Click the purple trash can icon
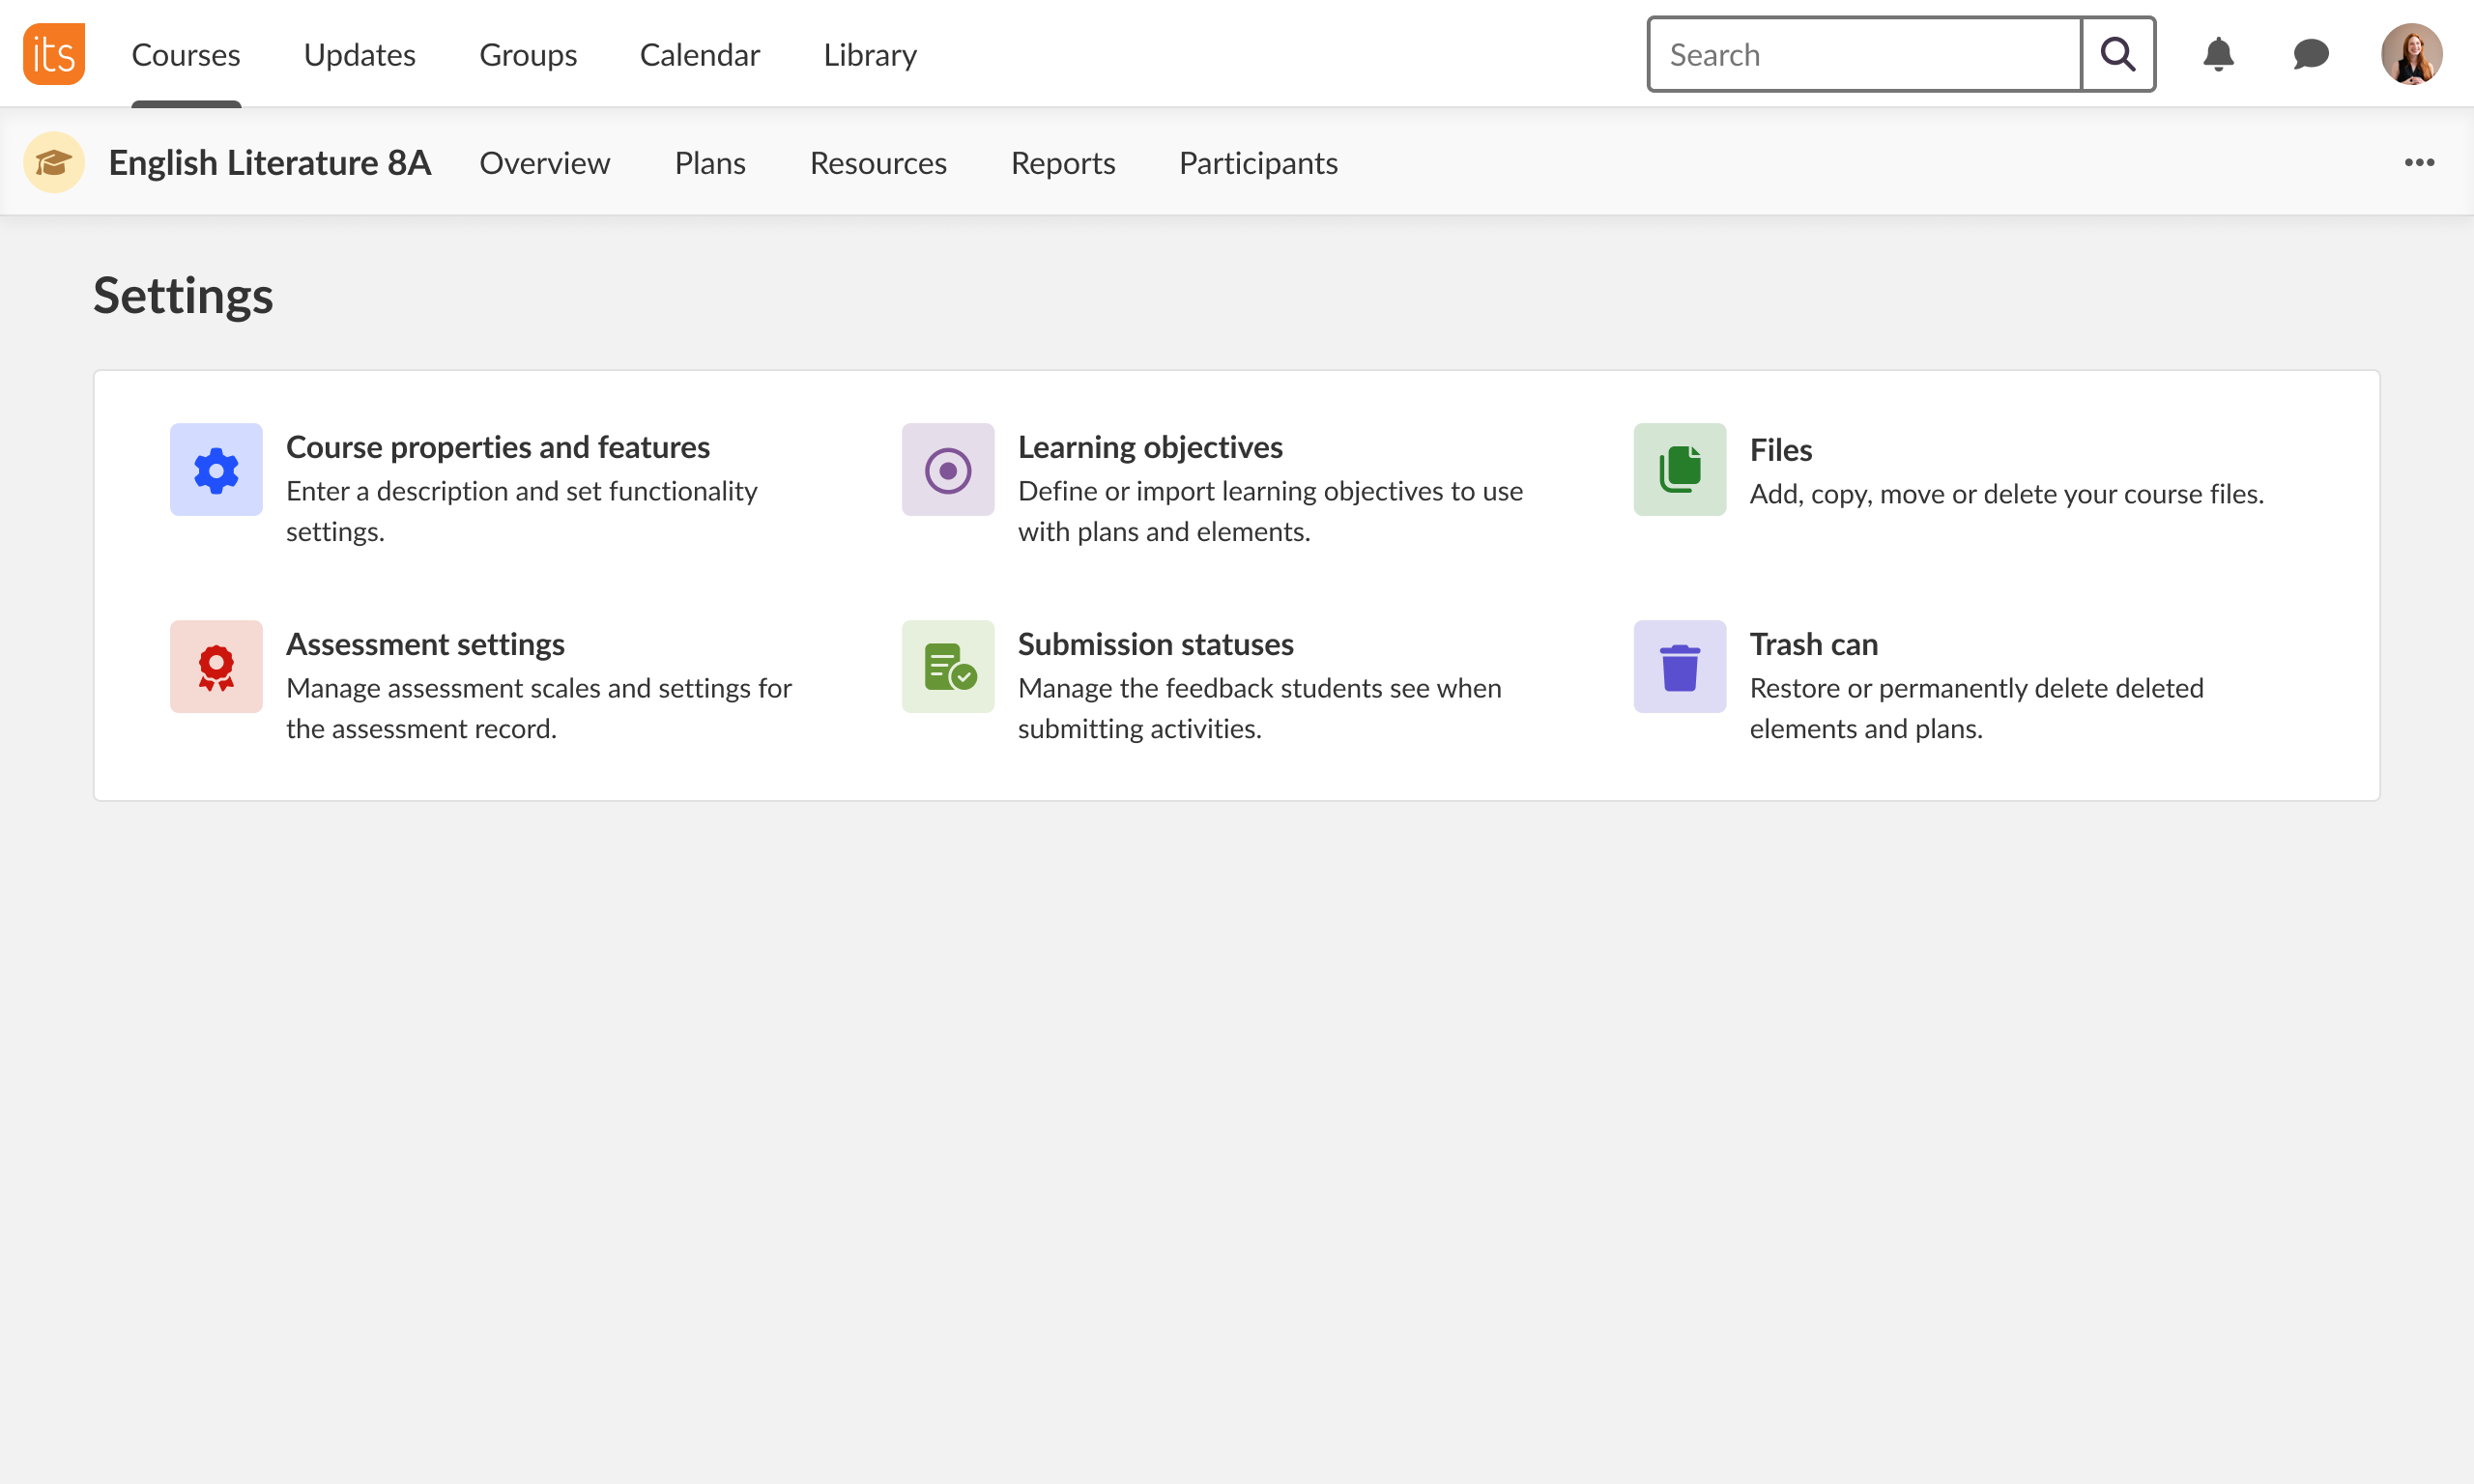Viewport: 2474px width, 1484px height. coord(1679,667)
